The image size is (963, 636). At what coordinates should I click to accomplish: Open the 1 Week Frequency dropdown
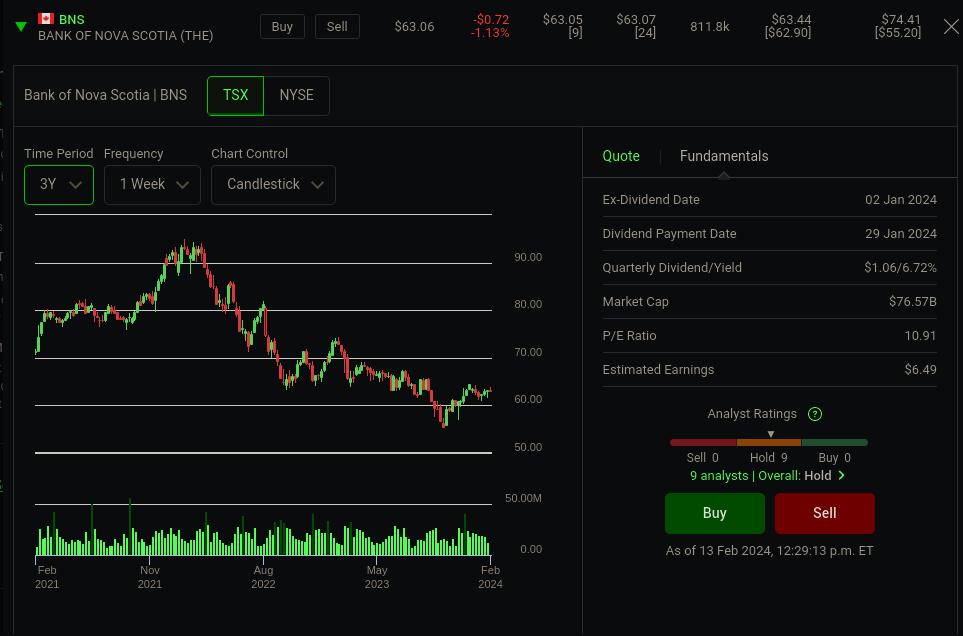[x=152, y=184]
